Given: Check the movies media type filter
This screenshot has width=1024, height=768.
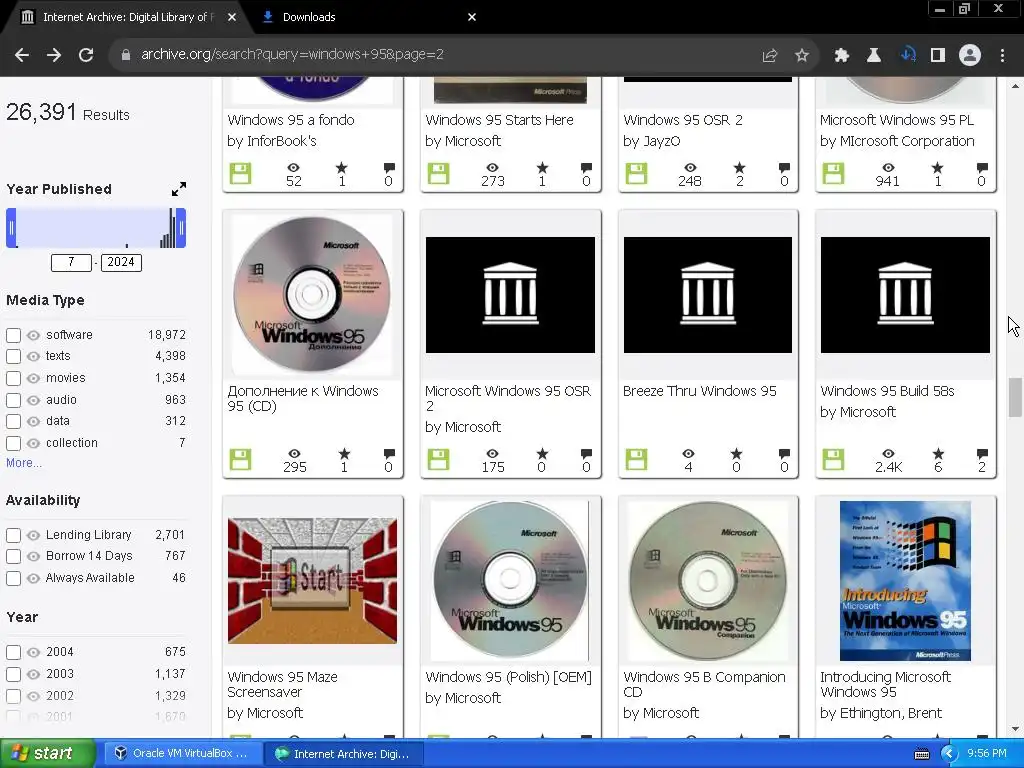Looking at the screenshot, I should click(13, 379).
